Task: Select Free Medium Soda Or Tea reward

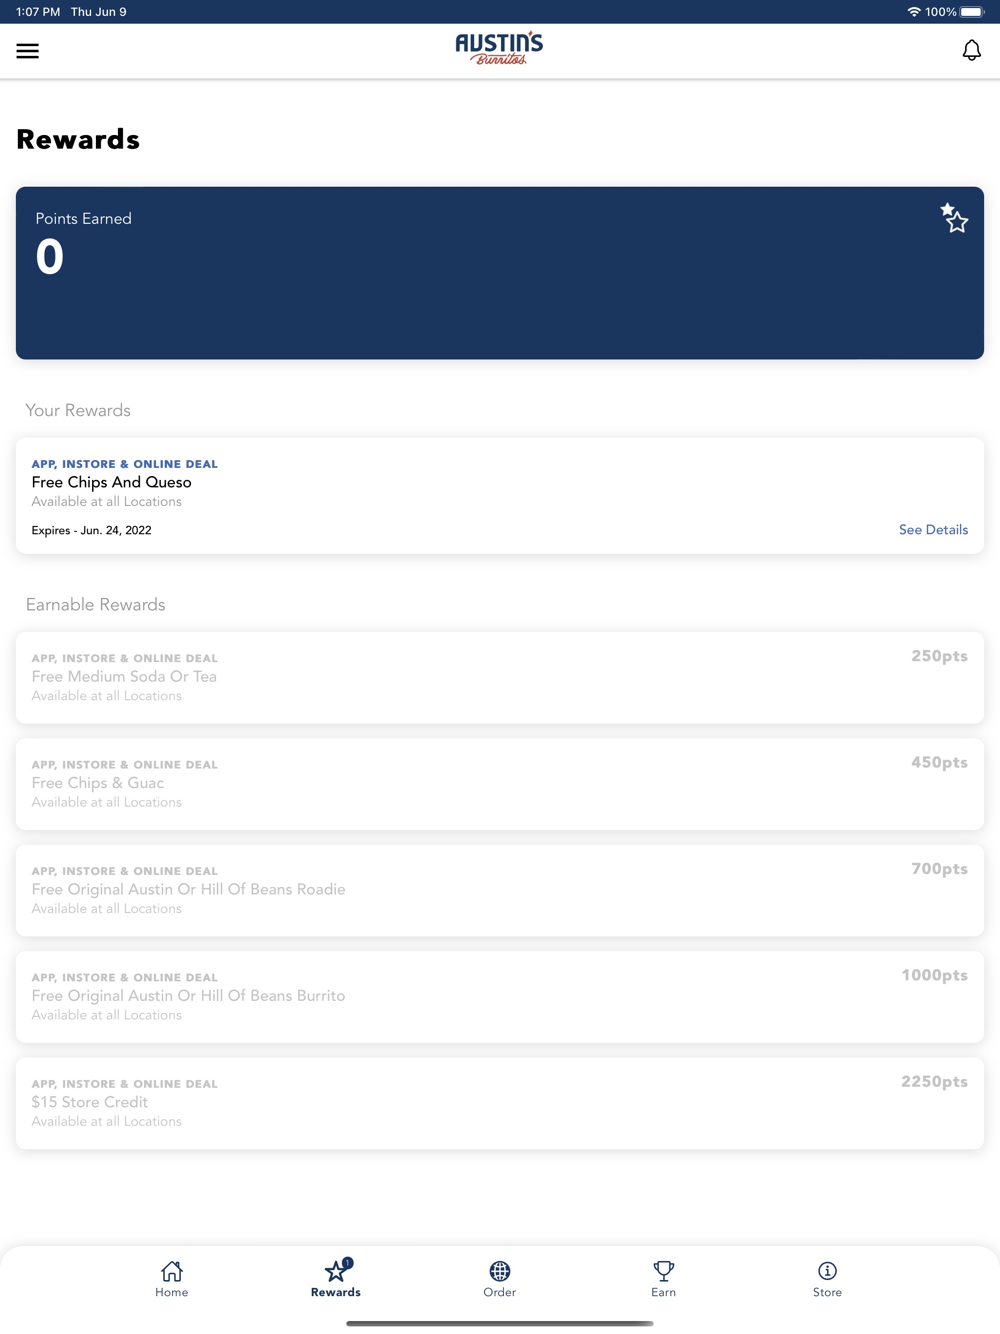Action: [x=500, y=677]
